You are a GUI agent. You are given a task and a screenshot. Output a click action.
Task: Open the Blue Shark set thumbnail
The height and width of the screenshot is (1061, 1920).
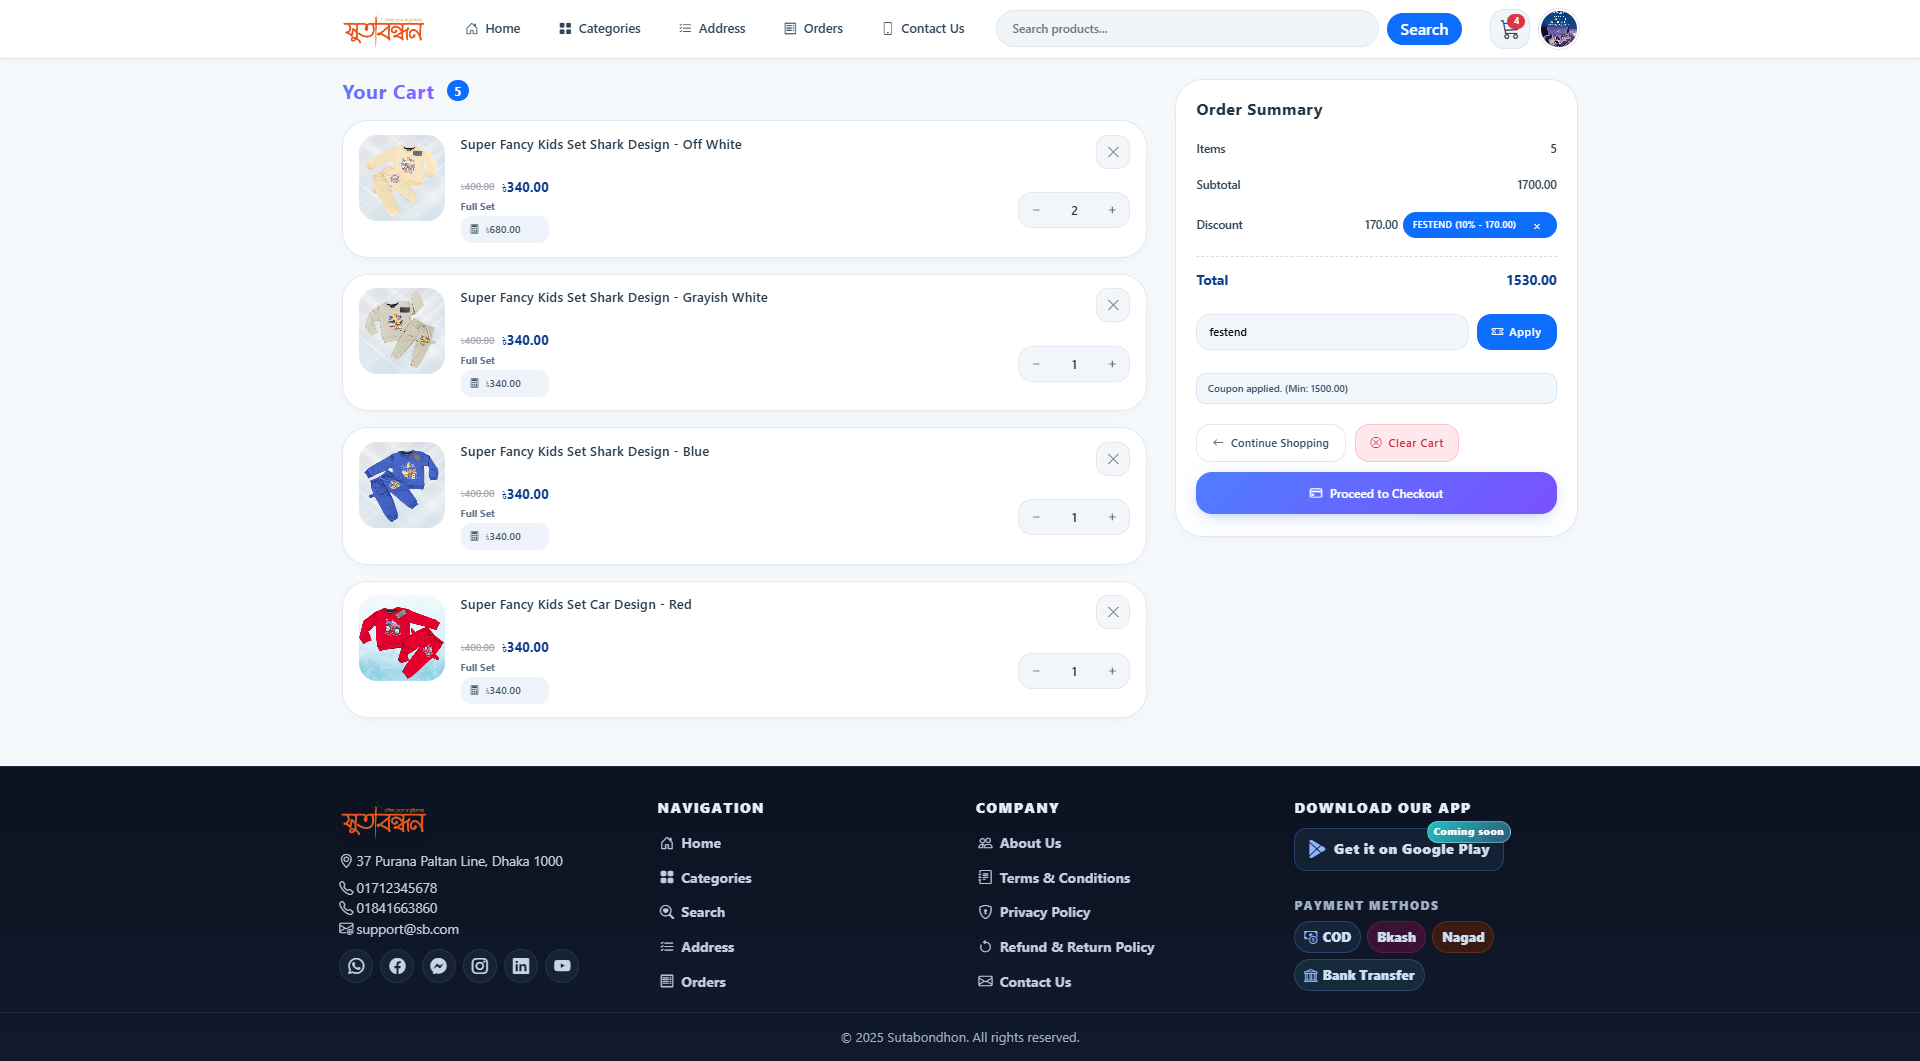[x=402, y=485]
